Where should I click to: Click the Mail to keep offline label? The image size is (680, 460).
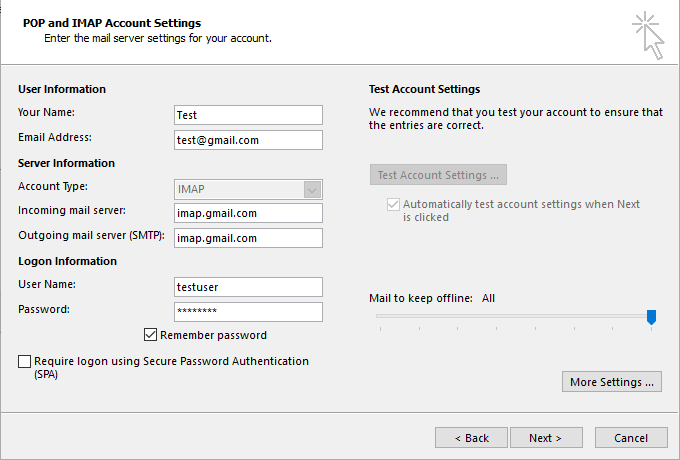[x=422, y=298]
